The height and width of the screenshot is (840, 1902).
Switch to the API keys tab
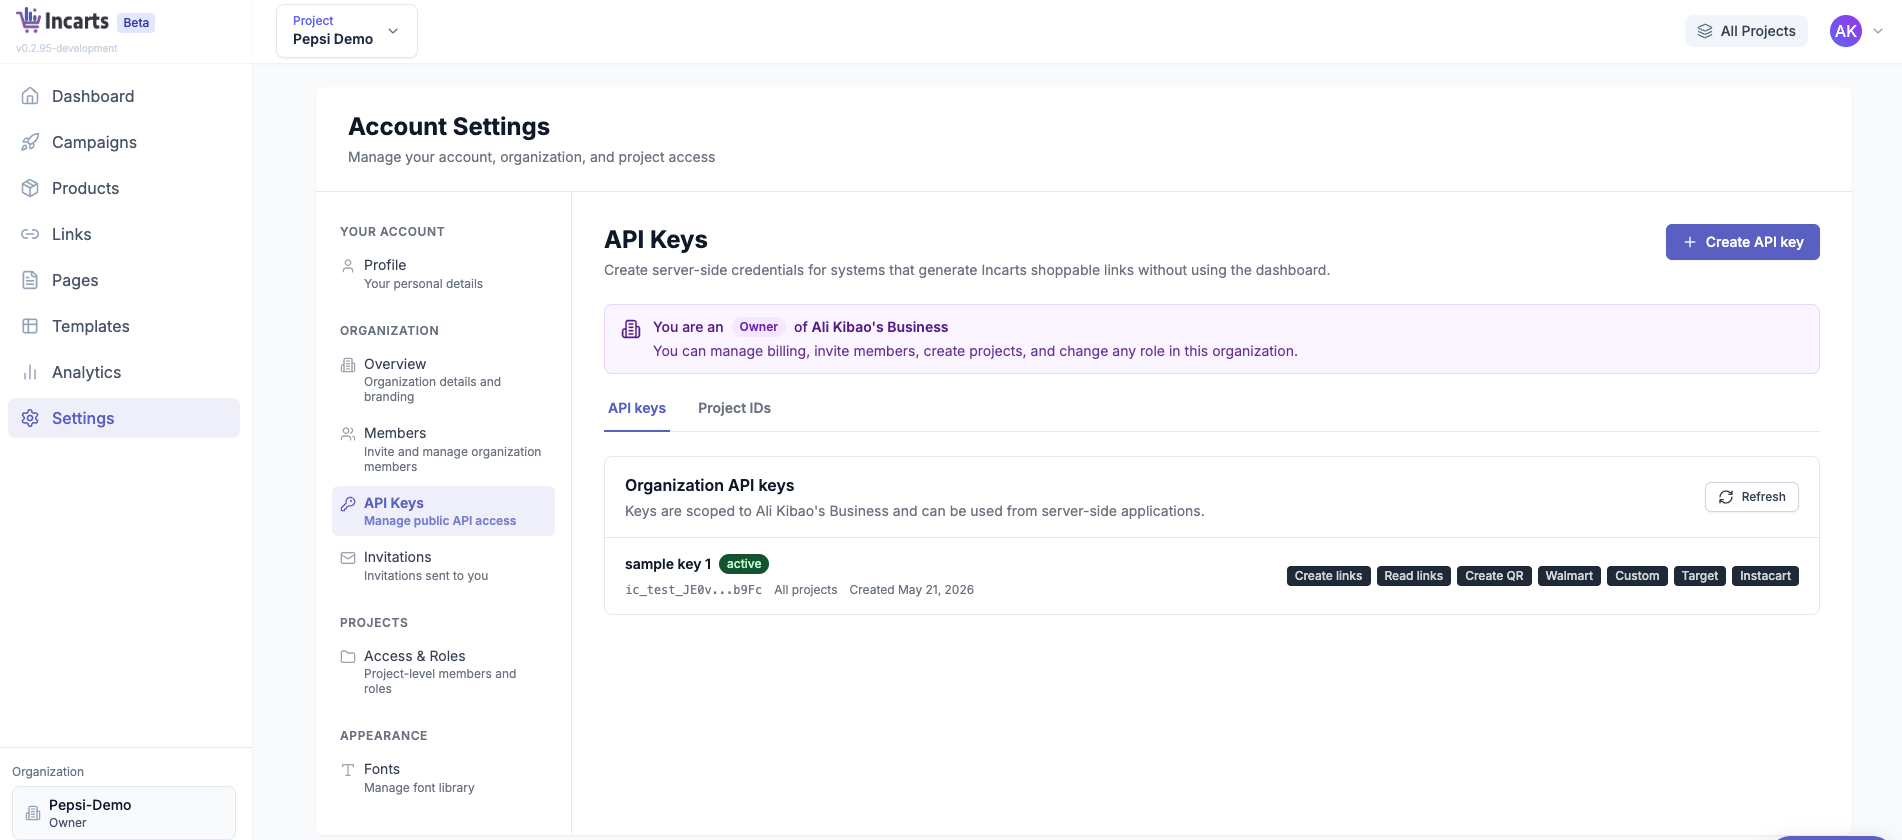pyautogui.click(x=637, y=408)
